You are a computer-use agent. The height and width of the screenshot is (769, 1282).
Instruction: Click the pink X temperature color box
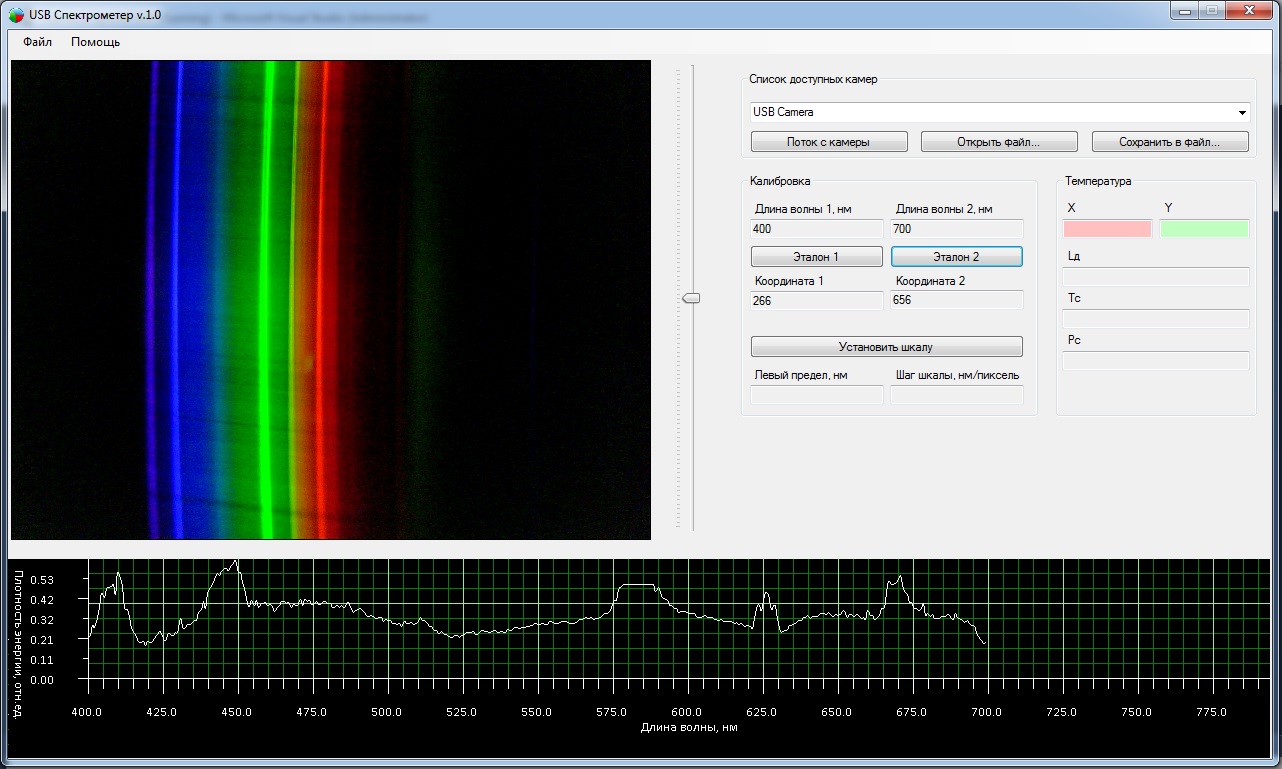pos(1107,228)
